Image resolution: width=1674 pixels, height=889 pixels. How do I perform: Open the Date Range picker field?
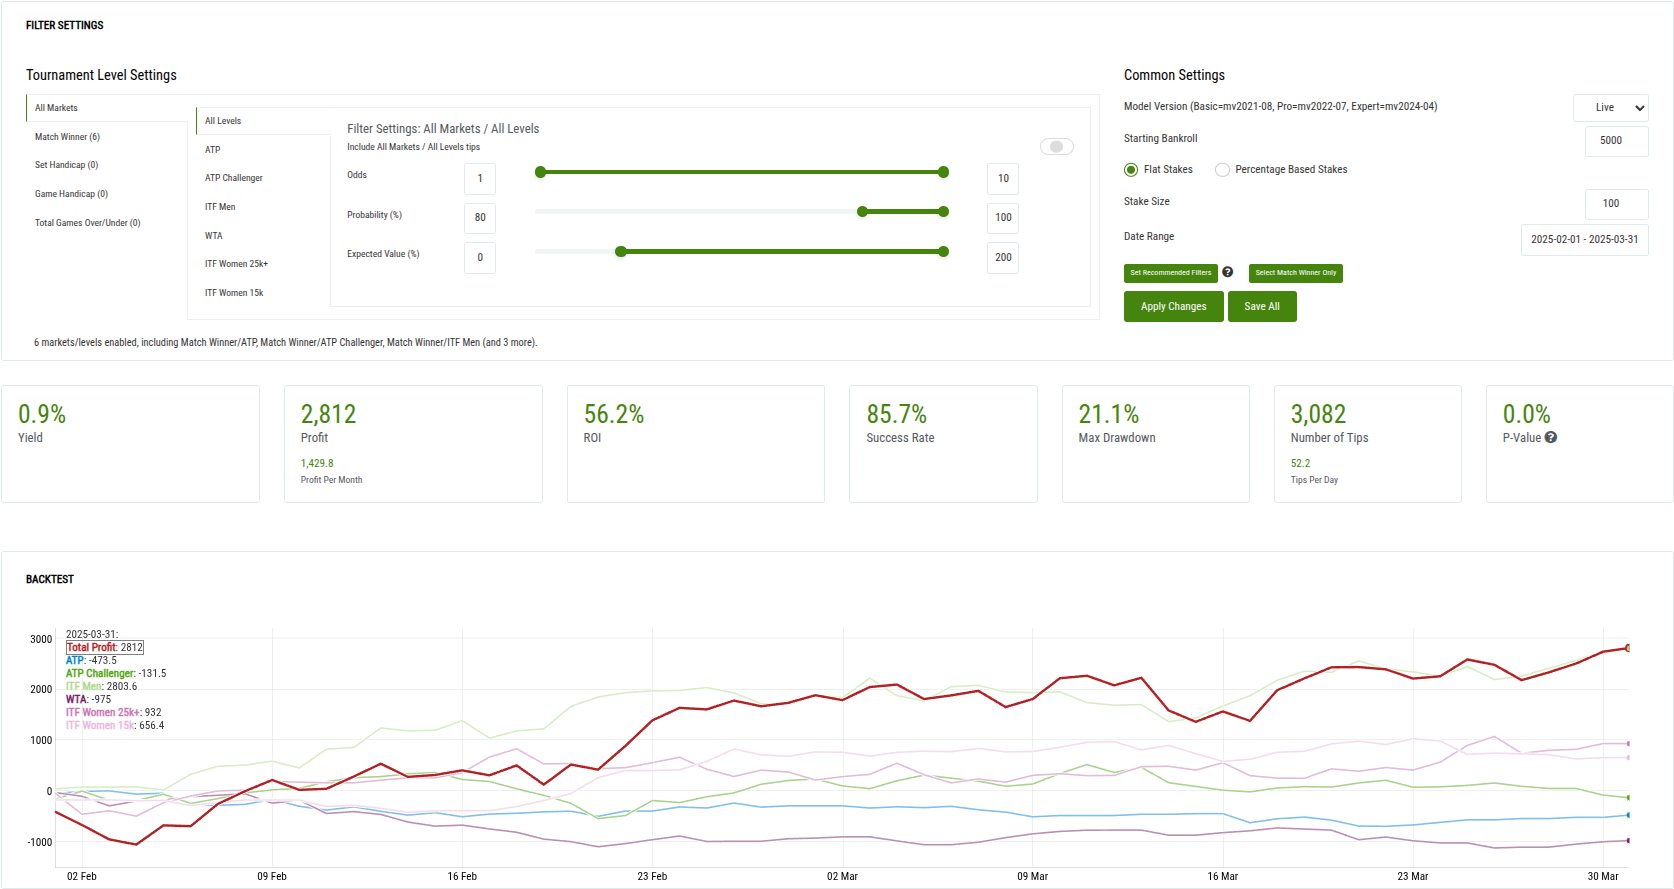pos(1584,240)
